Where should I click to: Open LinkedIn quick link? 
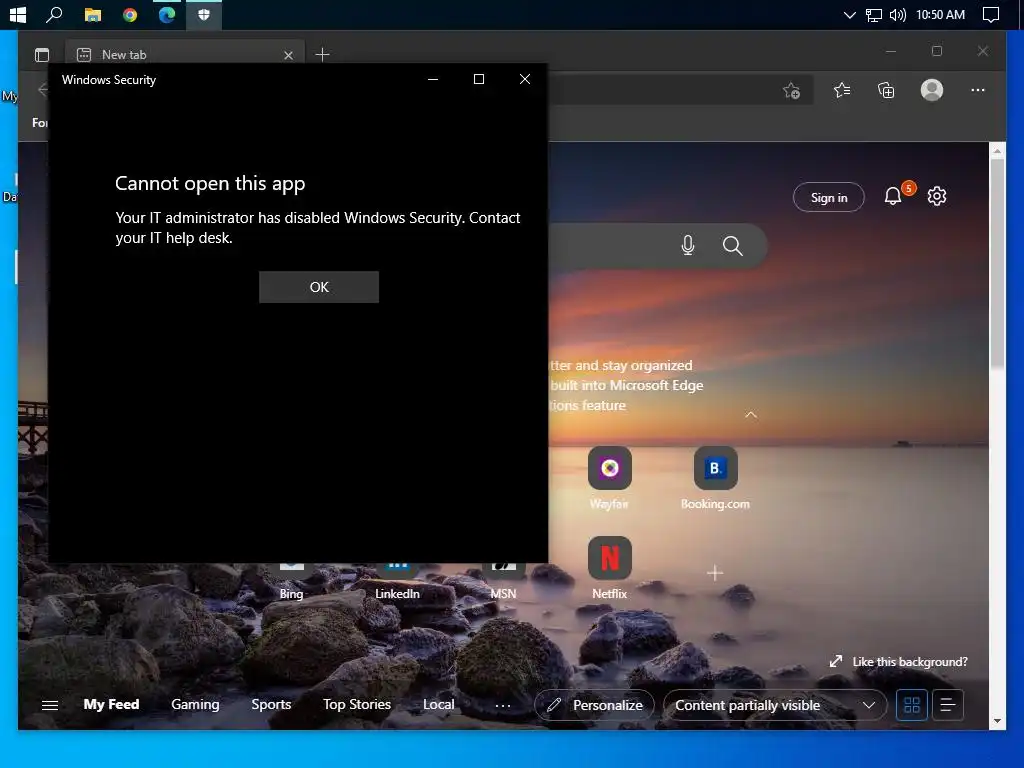tap(397, 581)
